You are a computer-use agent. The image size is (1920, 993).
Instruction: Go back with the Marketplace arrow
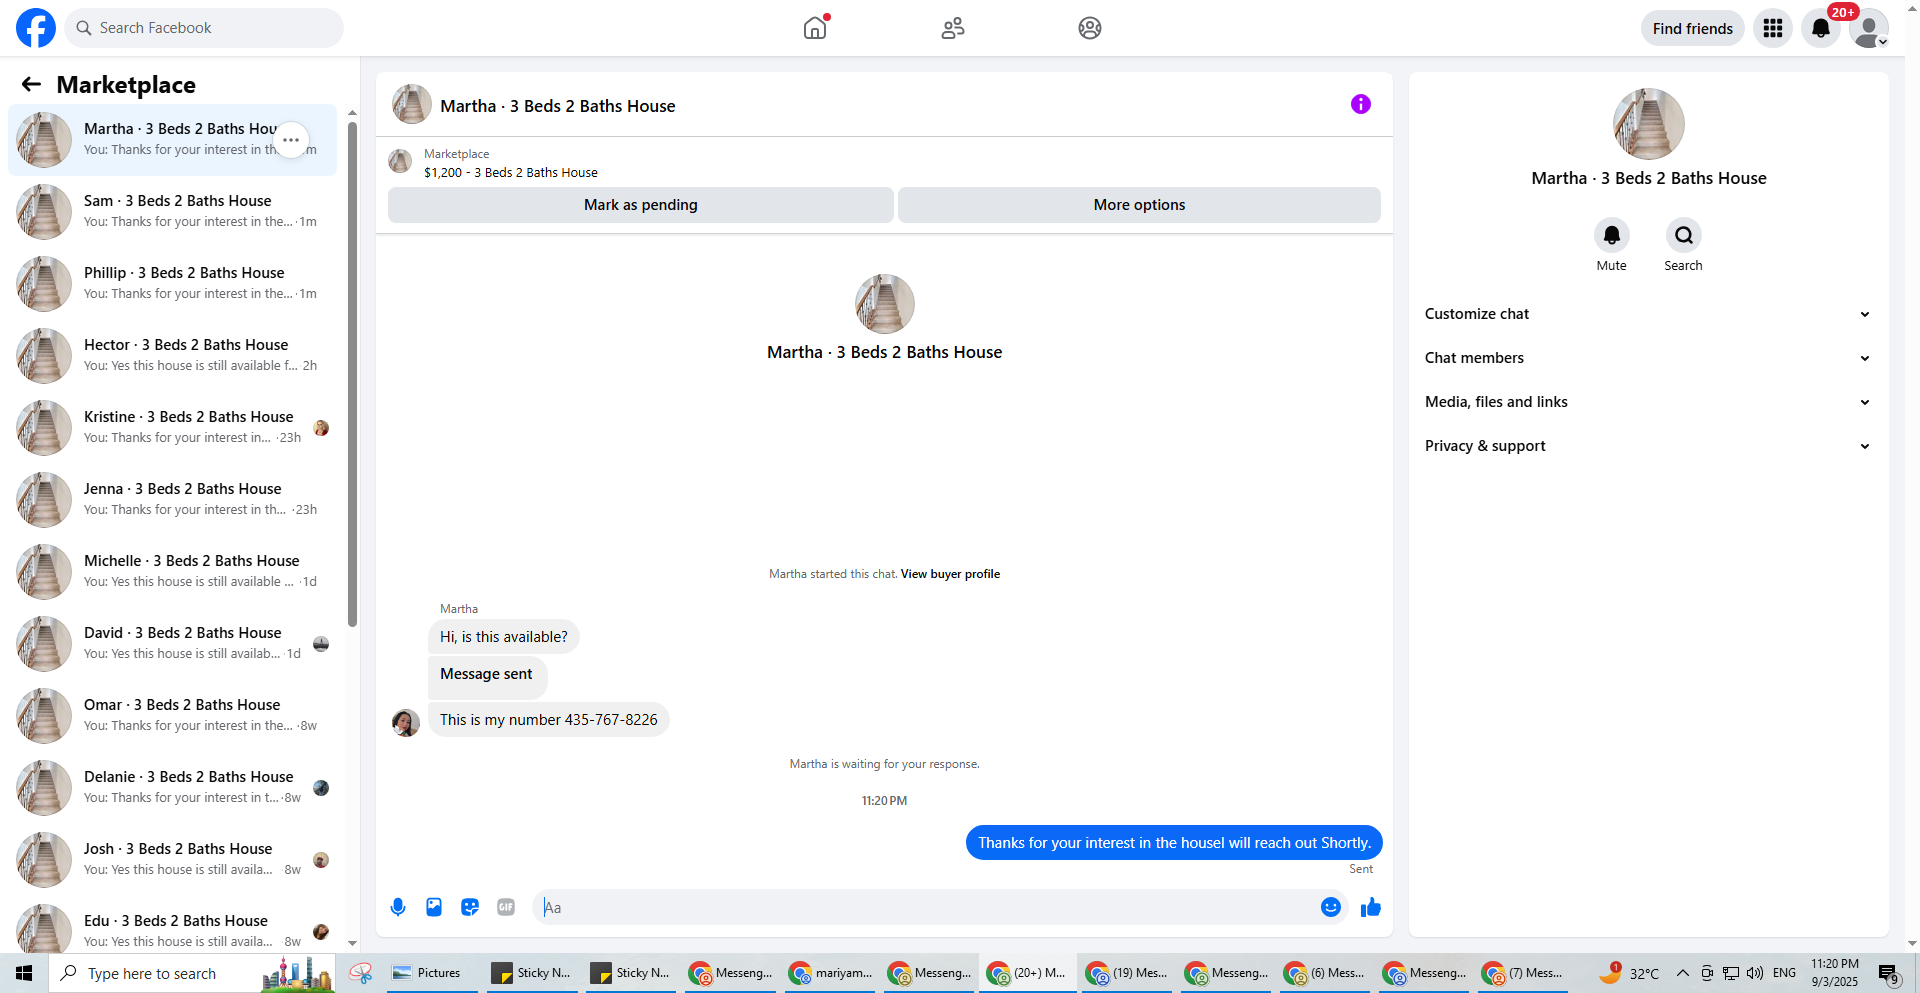click(x=31, y=85)
